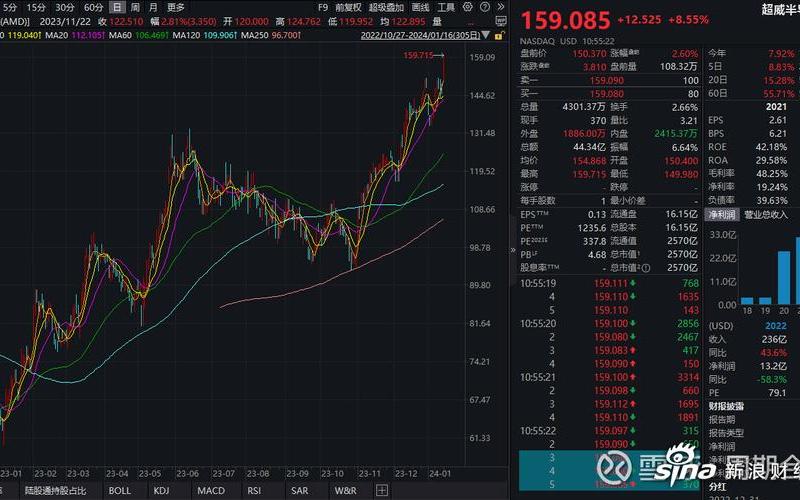Open 前复权 adjustment dropdown
The height and width of the screenshot is (500, 800).
[x=348, y=7]
